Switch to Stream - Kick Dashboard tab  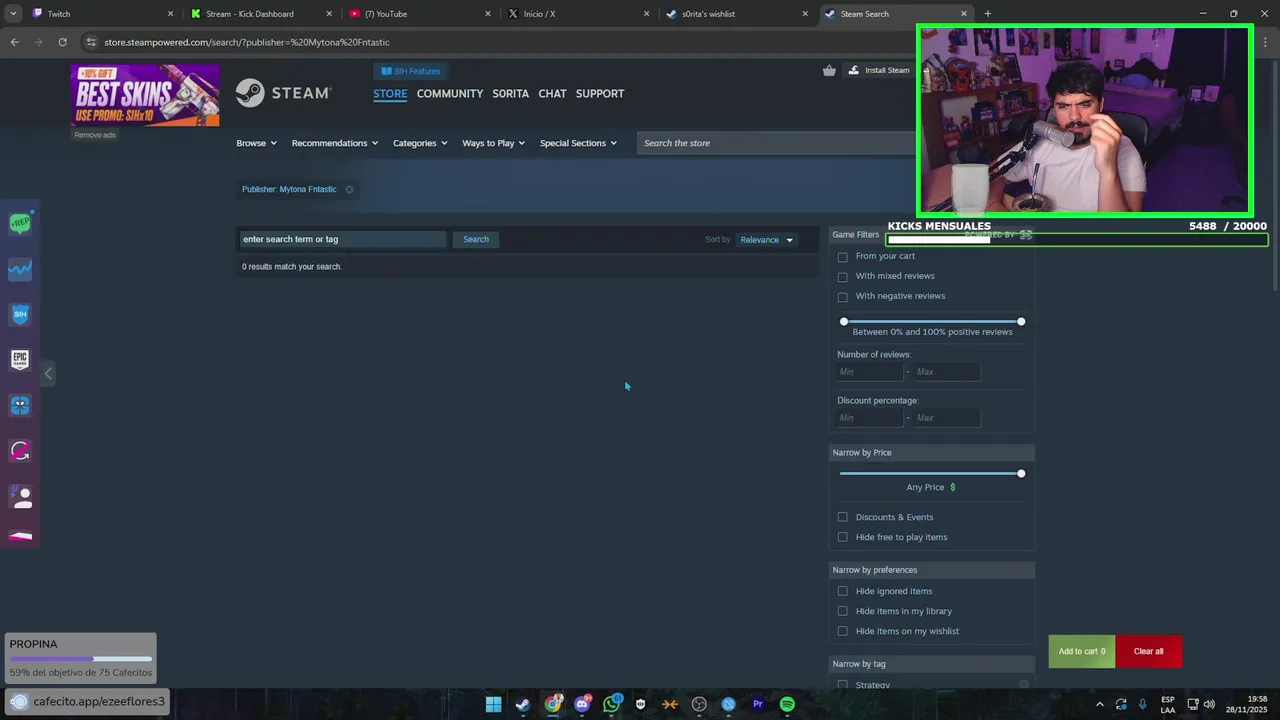click(260, 14)
